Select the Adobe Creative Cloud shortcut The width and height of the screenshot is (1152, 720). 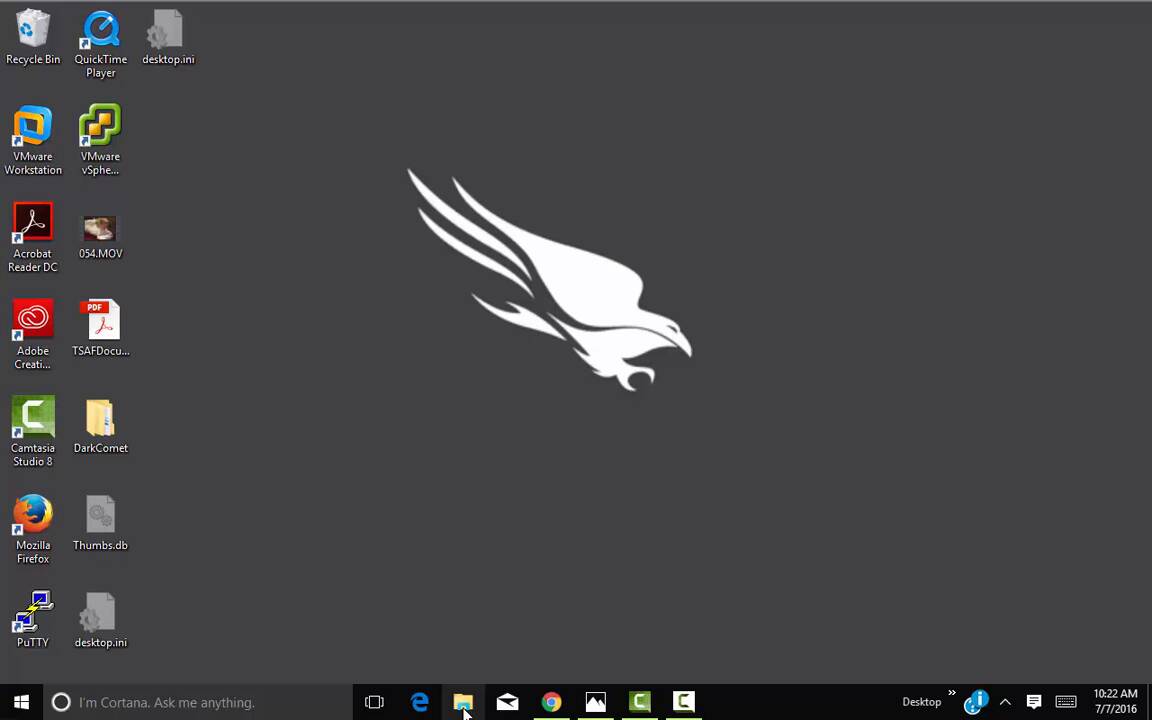(x=33, y=335)
